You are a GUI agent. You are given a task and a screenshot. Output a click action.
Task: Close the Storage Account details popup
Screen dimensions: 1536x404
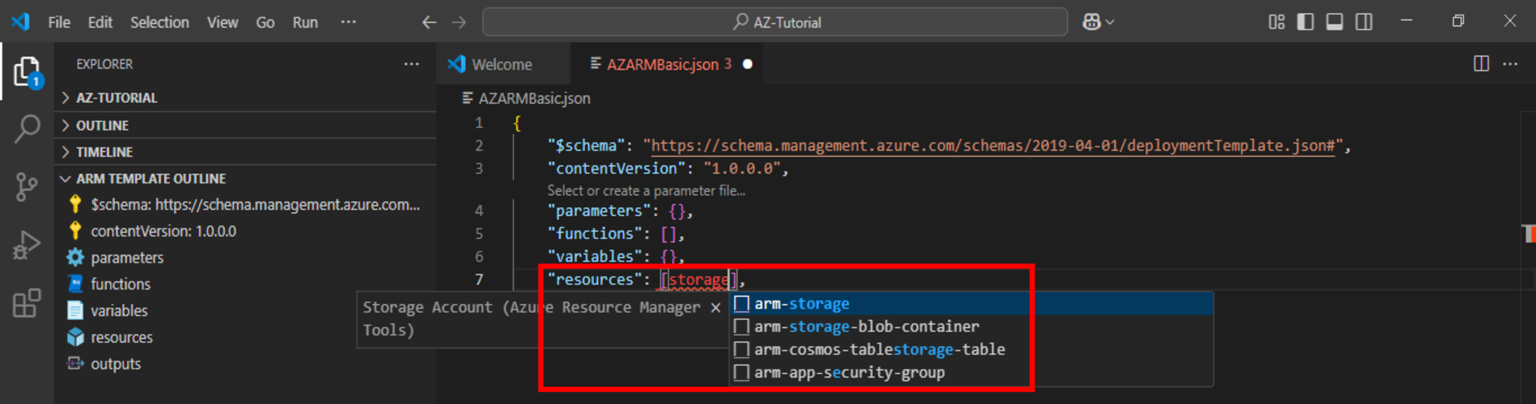coord(715,307)
